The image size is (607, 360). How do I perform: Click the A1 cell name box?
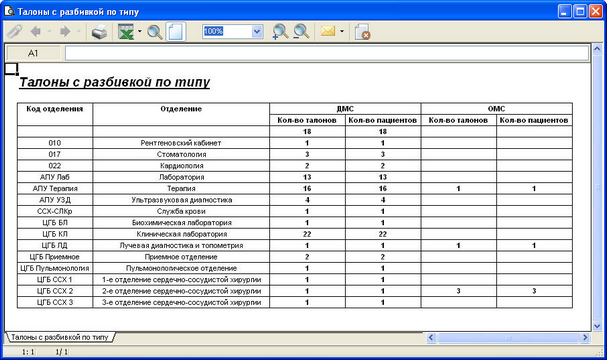[x=33, y=53]
